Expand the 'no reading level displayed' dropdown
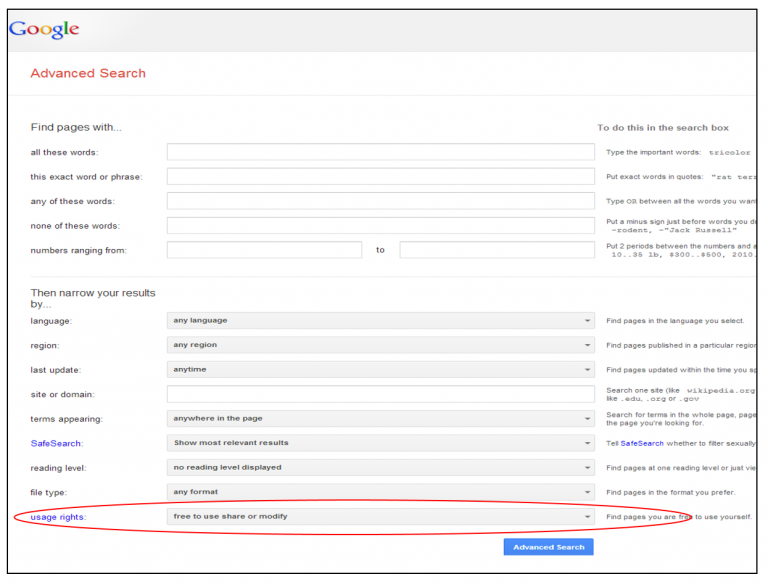 click(380, 467)
